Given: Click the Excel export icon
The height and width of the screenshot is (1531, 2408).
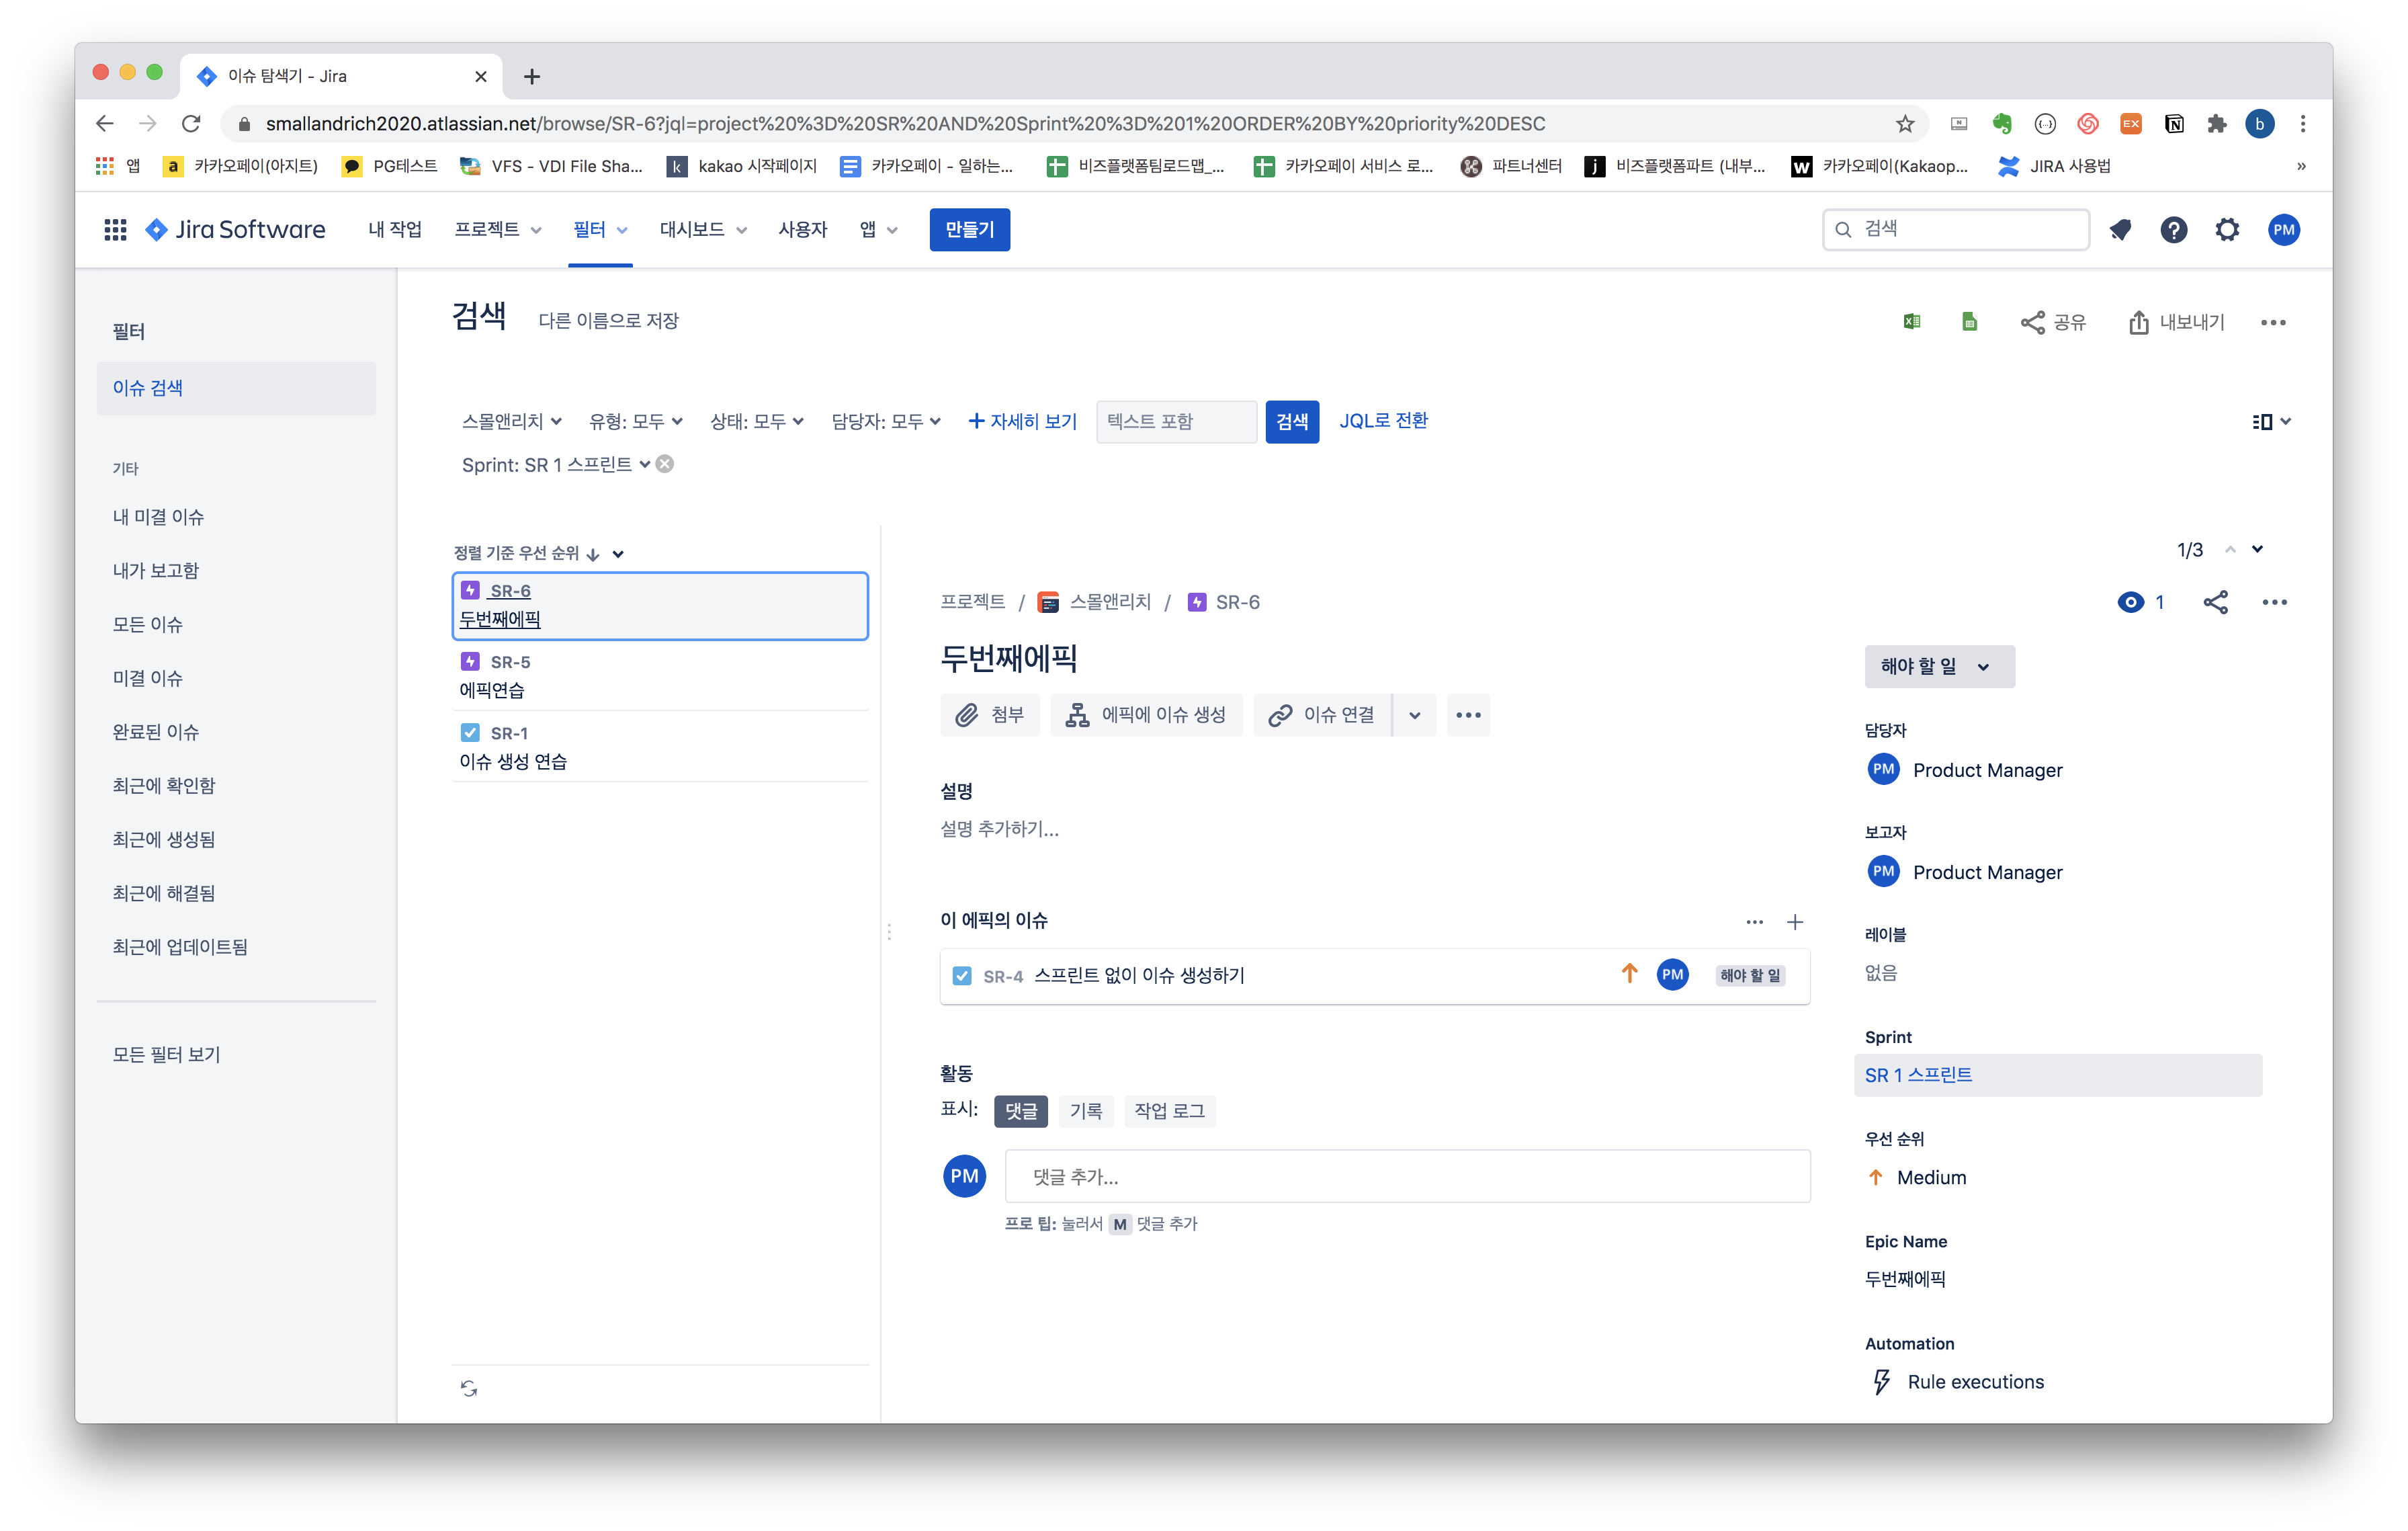Looking at the screenshot, I should [1911, 322].
